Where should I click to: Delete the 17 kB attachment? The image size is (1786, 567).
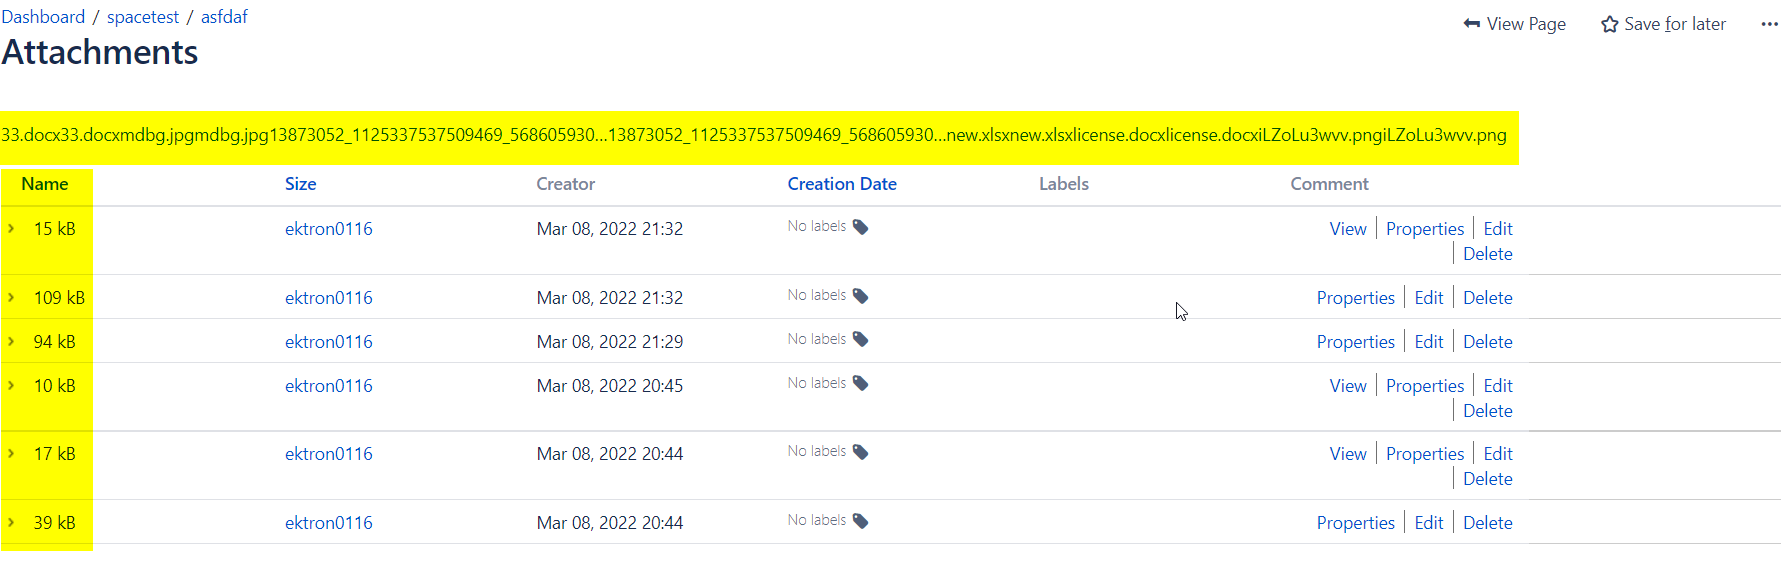pos(1488,479)
